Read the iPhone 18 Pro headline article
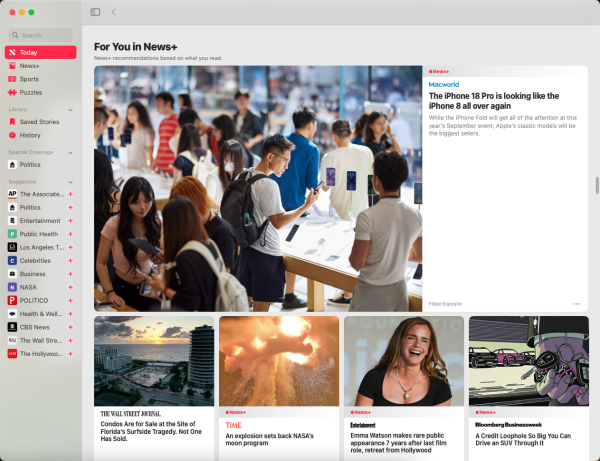 point(494,101)
